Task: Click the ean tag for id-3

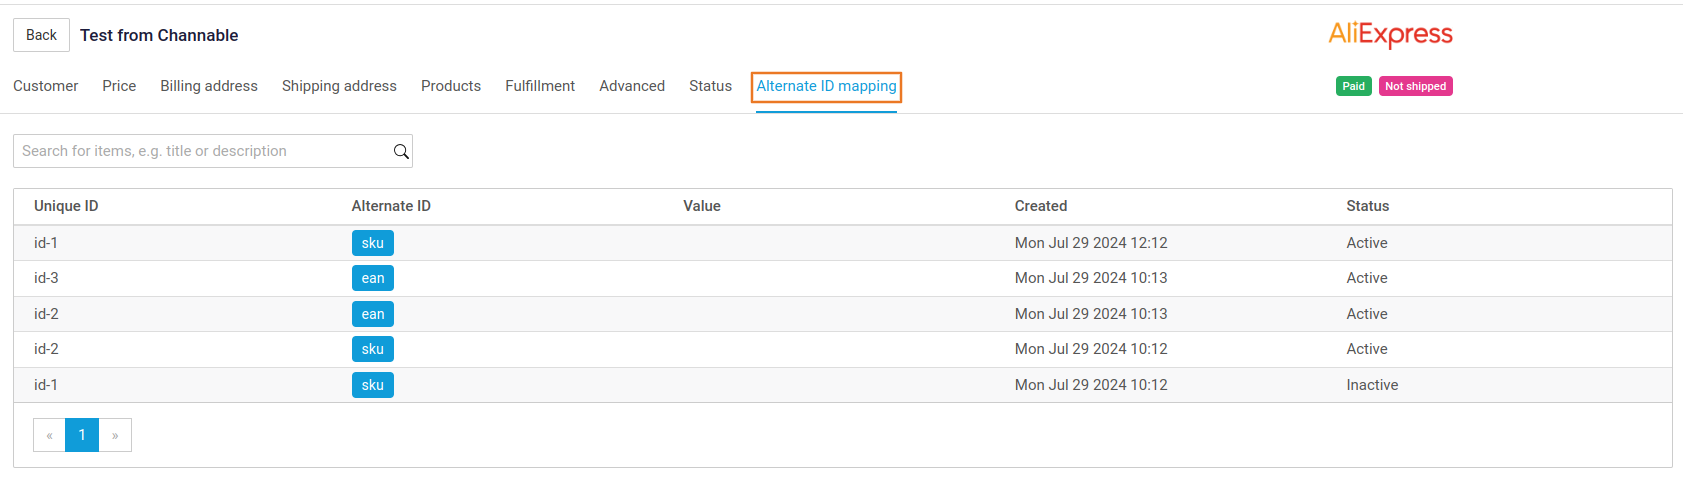Action: [x=372, y=278]
